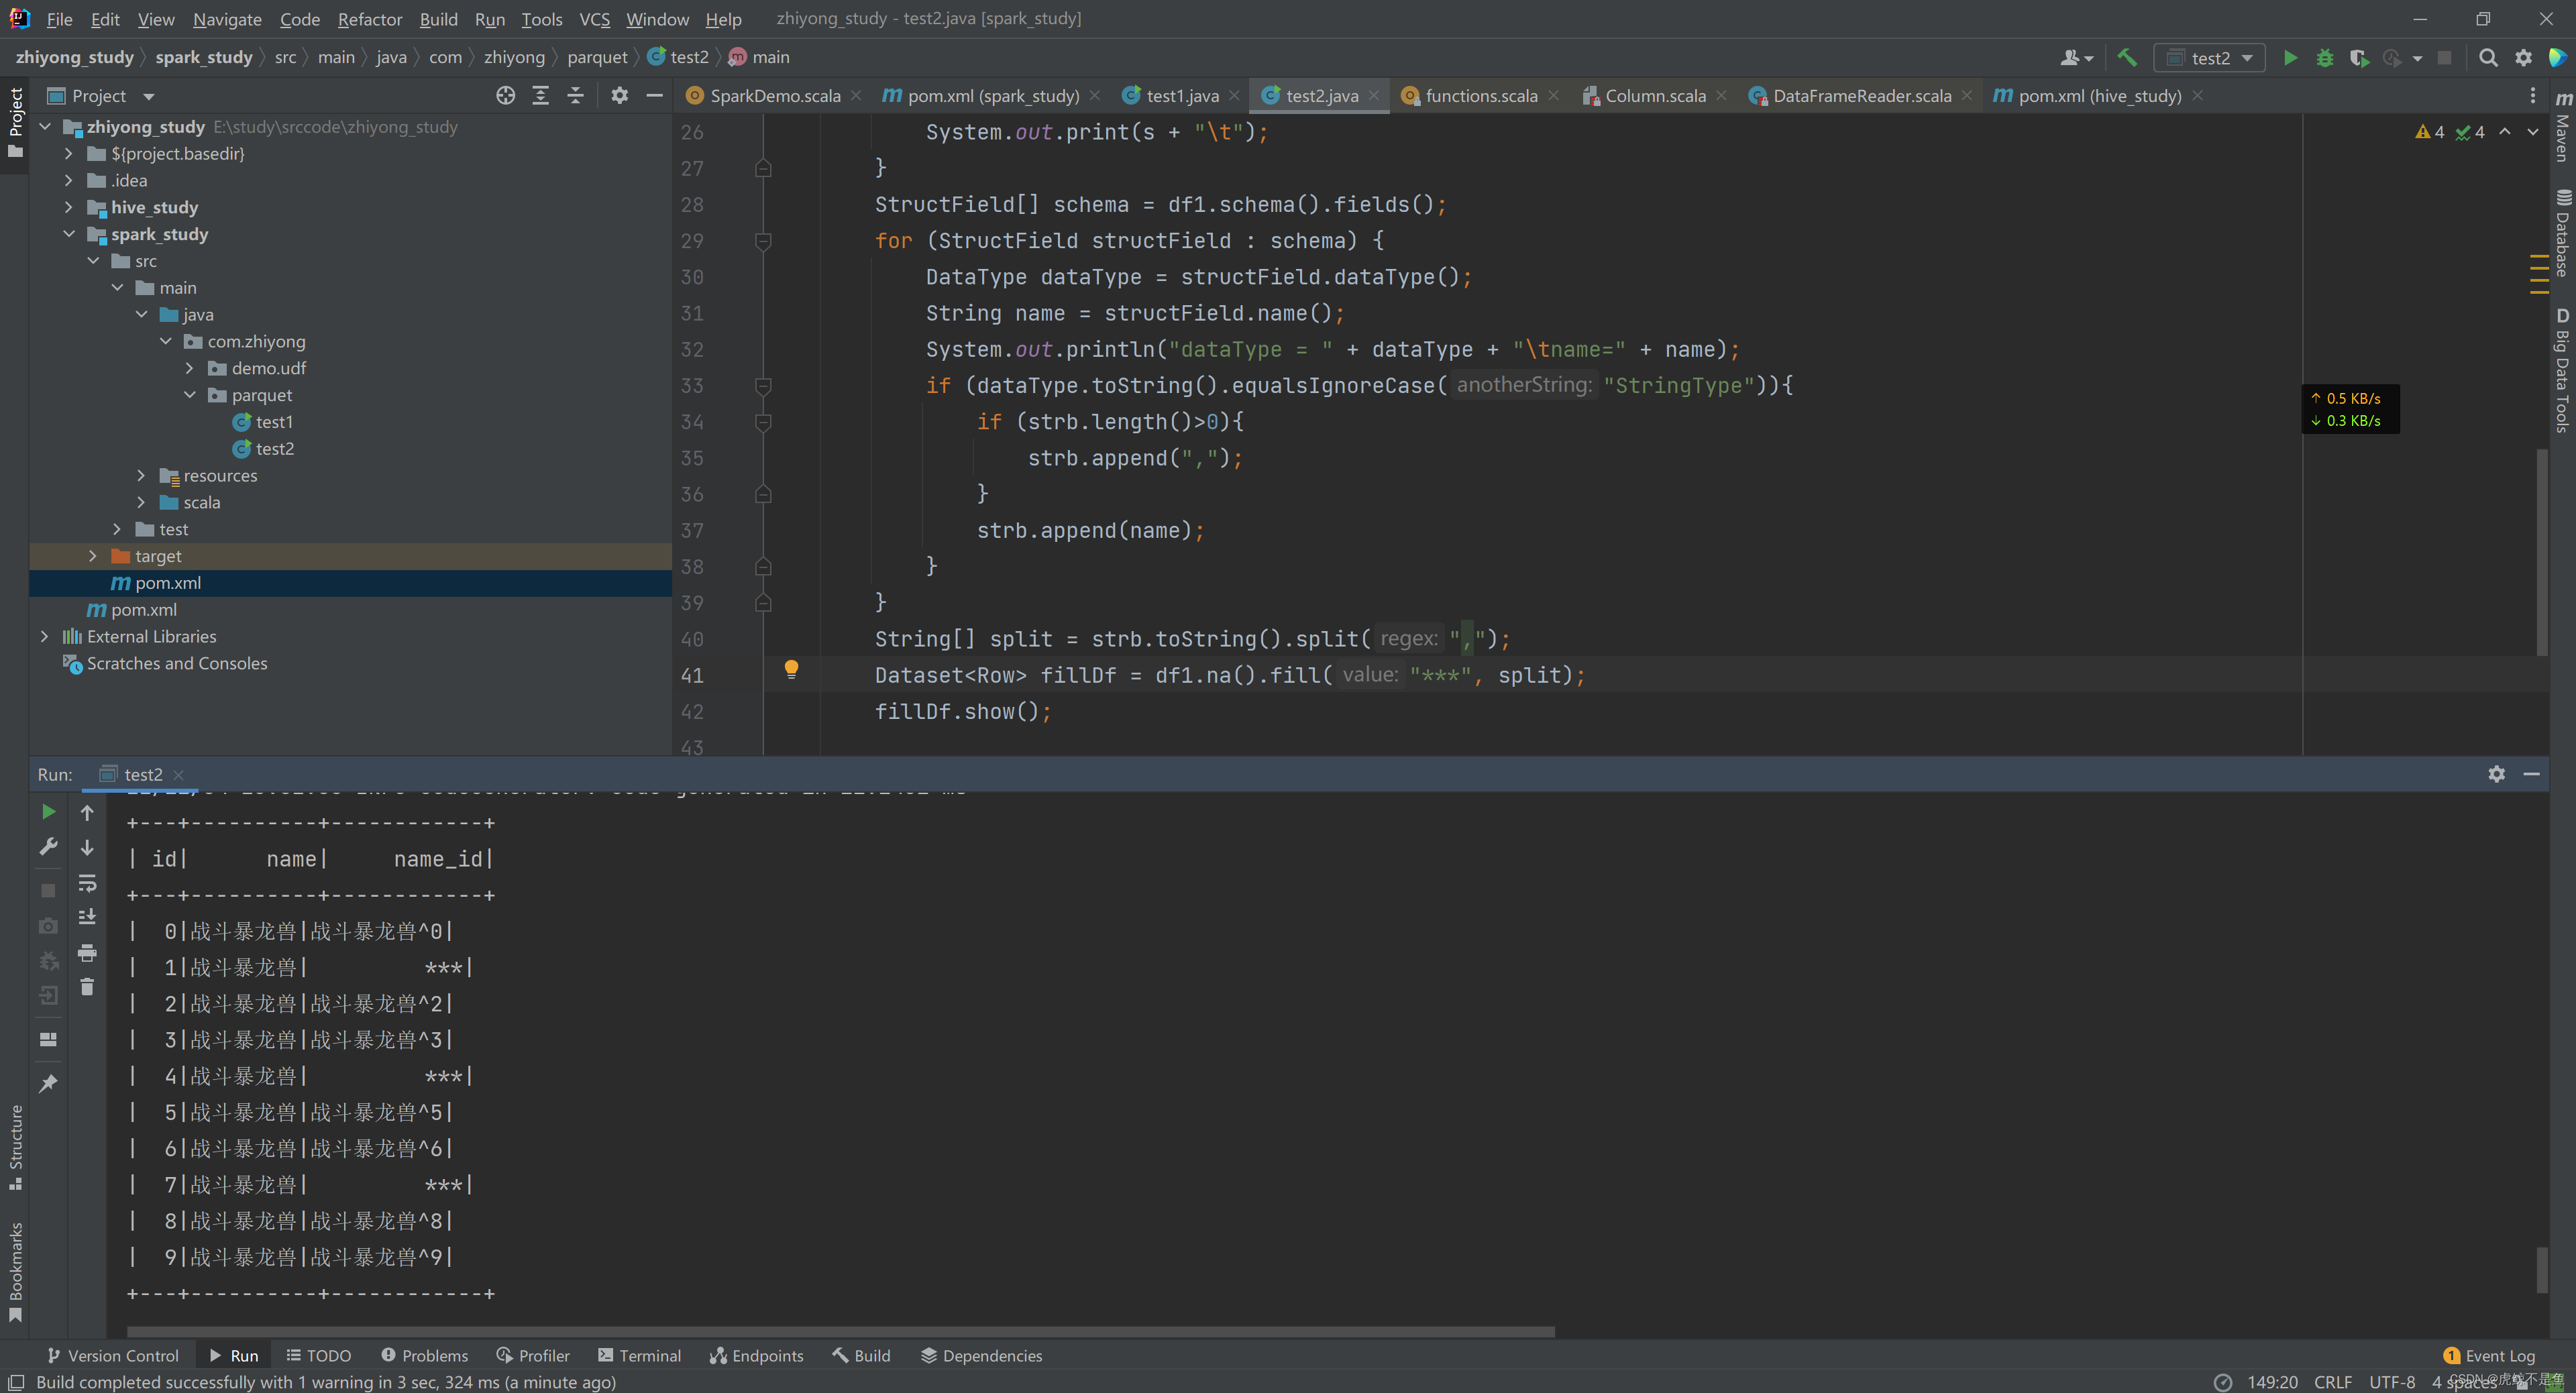The image size is (2576, 1393).
Task: Open IDE settings gear in top toolbar
Action: tap(2524, 58)
